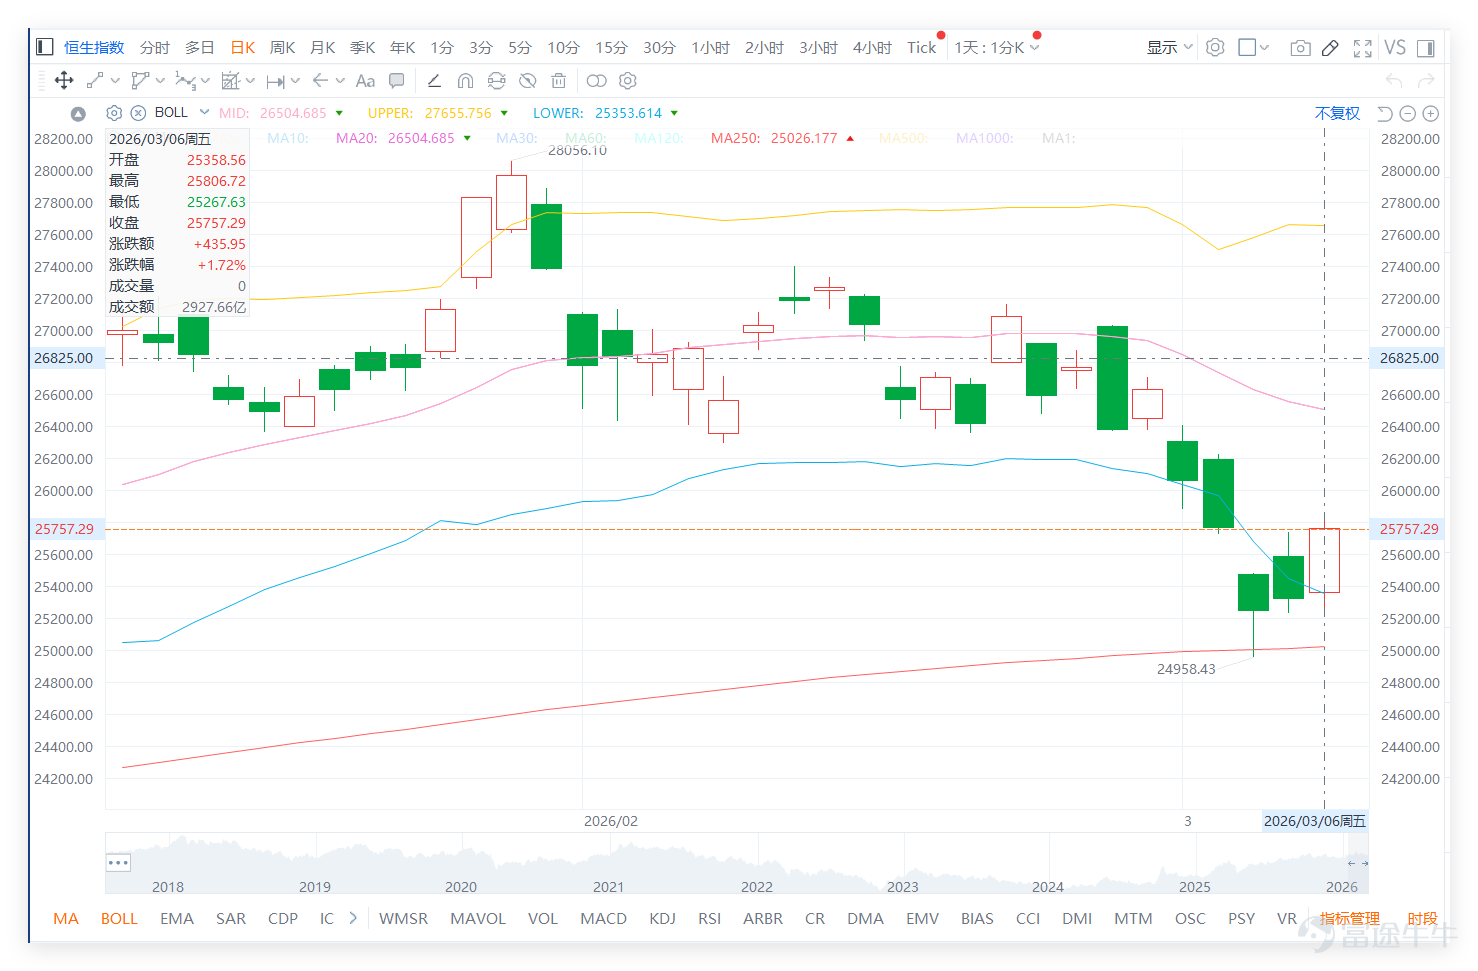Click the 2021 position in timeline navigator
1478x971 pixels.
pyautogui.click(x=608, y=886)
